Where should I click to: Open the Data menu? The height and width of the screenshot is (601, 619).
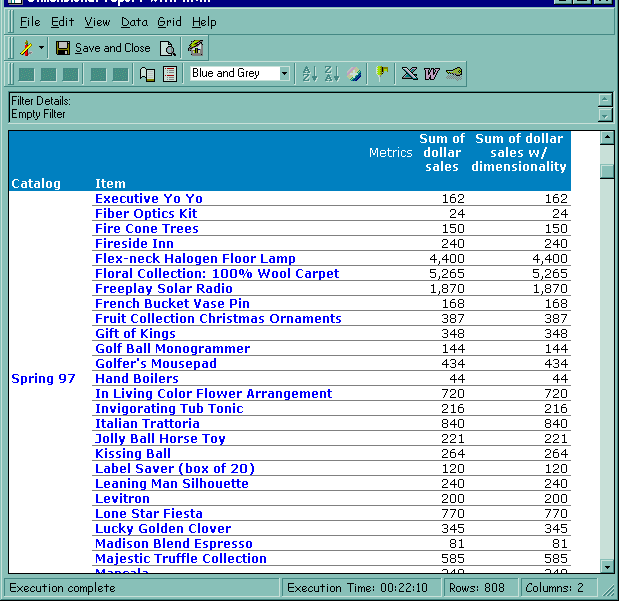(x=134, y=22)
